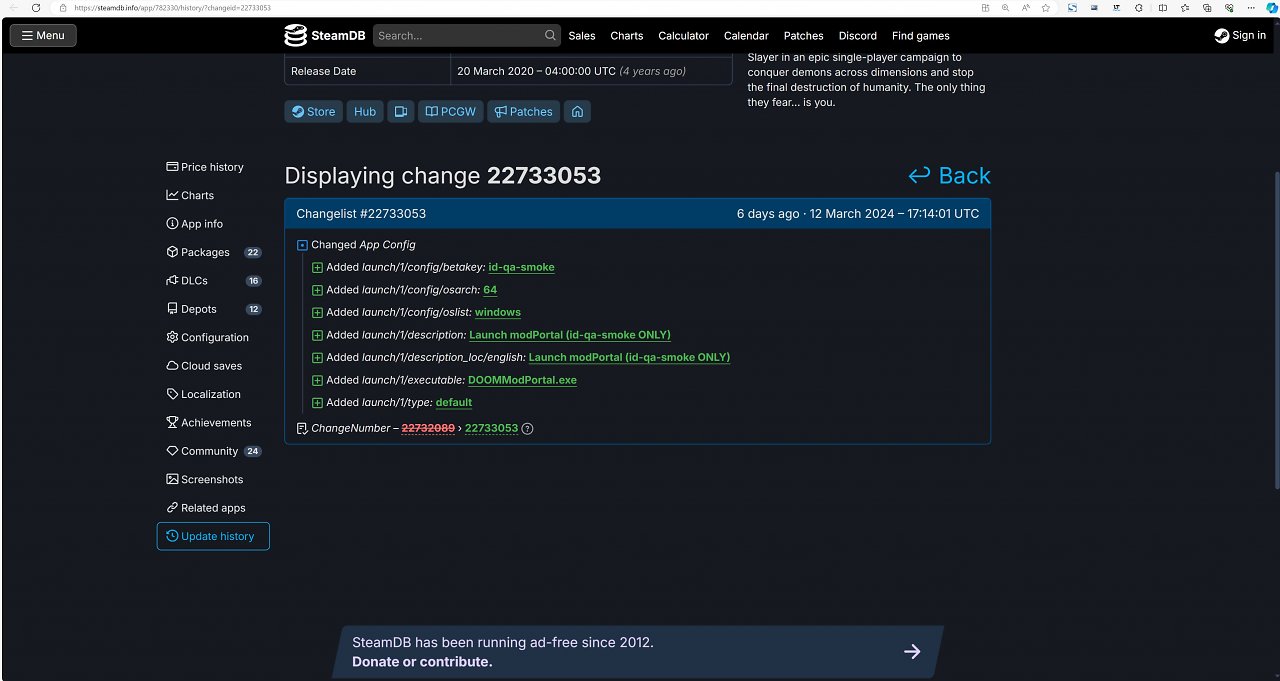Click description value Launch modPortal
The image size is (1280, 681).
point(570,335)
